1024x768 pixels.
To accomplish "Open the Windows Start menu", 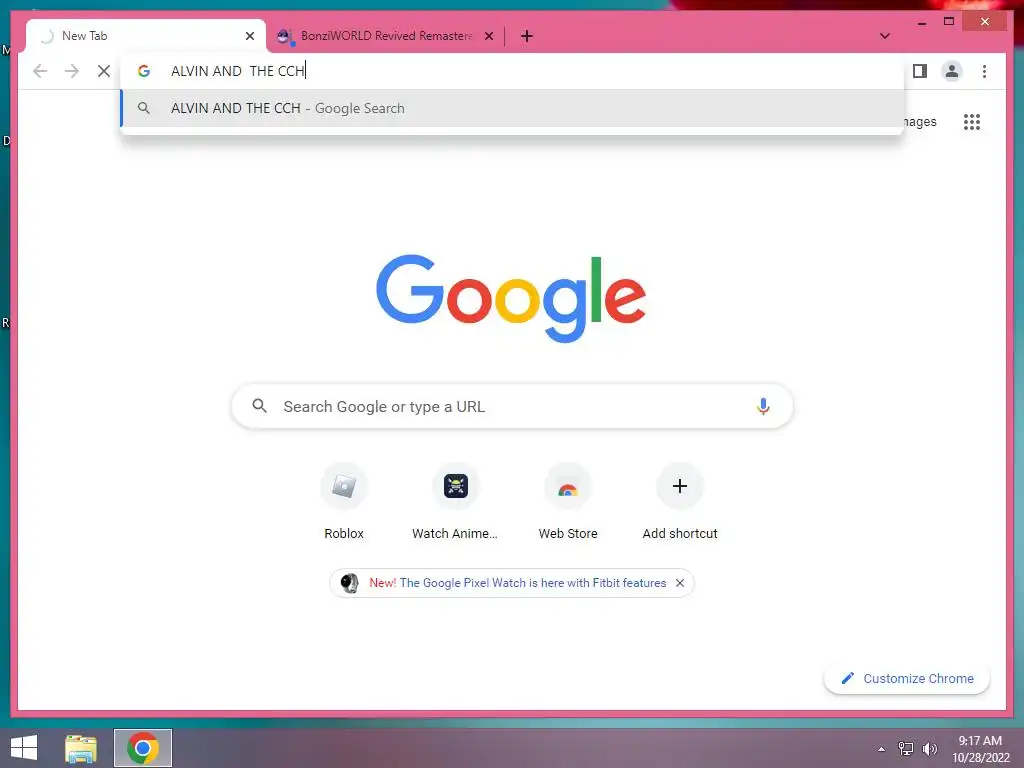I will coord(24,748).
